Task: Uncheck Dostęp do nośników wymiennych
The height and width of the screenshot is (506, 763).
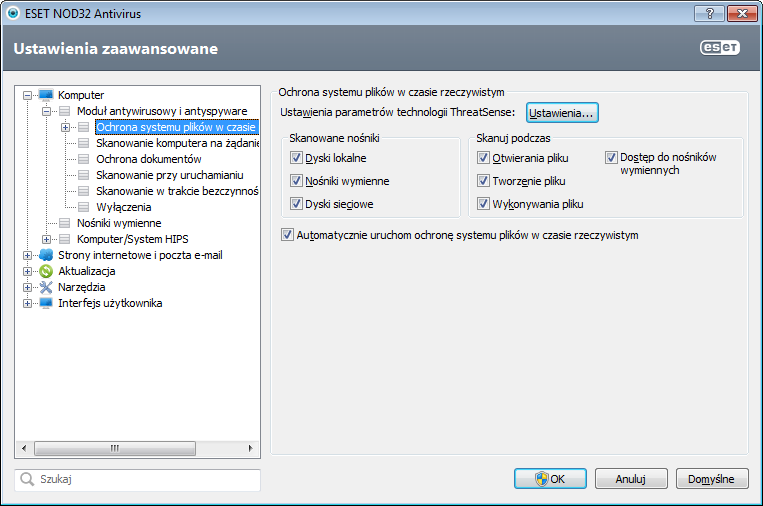Action: coord(611,157)
